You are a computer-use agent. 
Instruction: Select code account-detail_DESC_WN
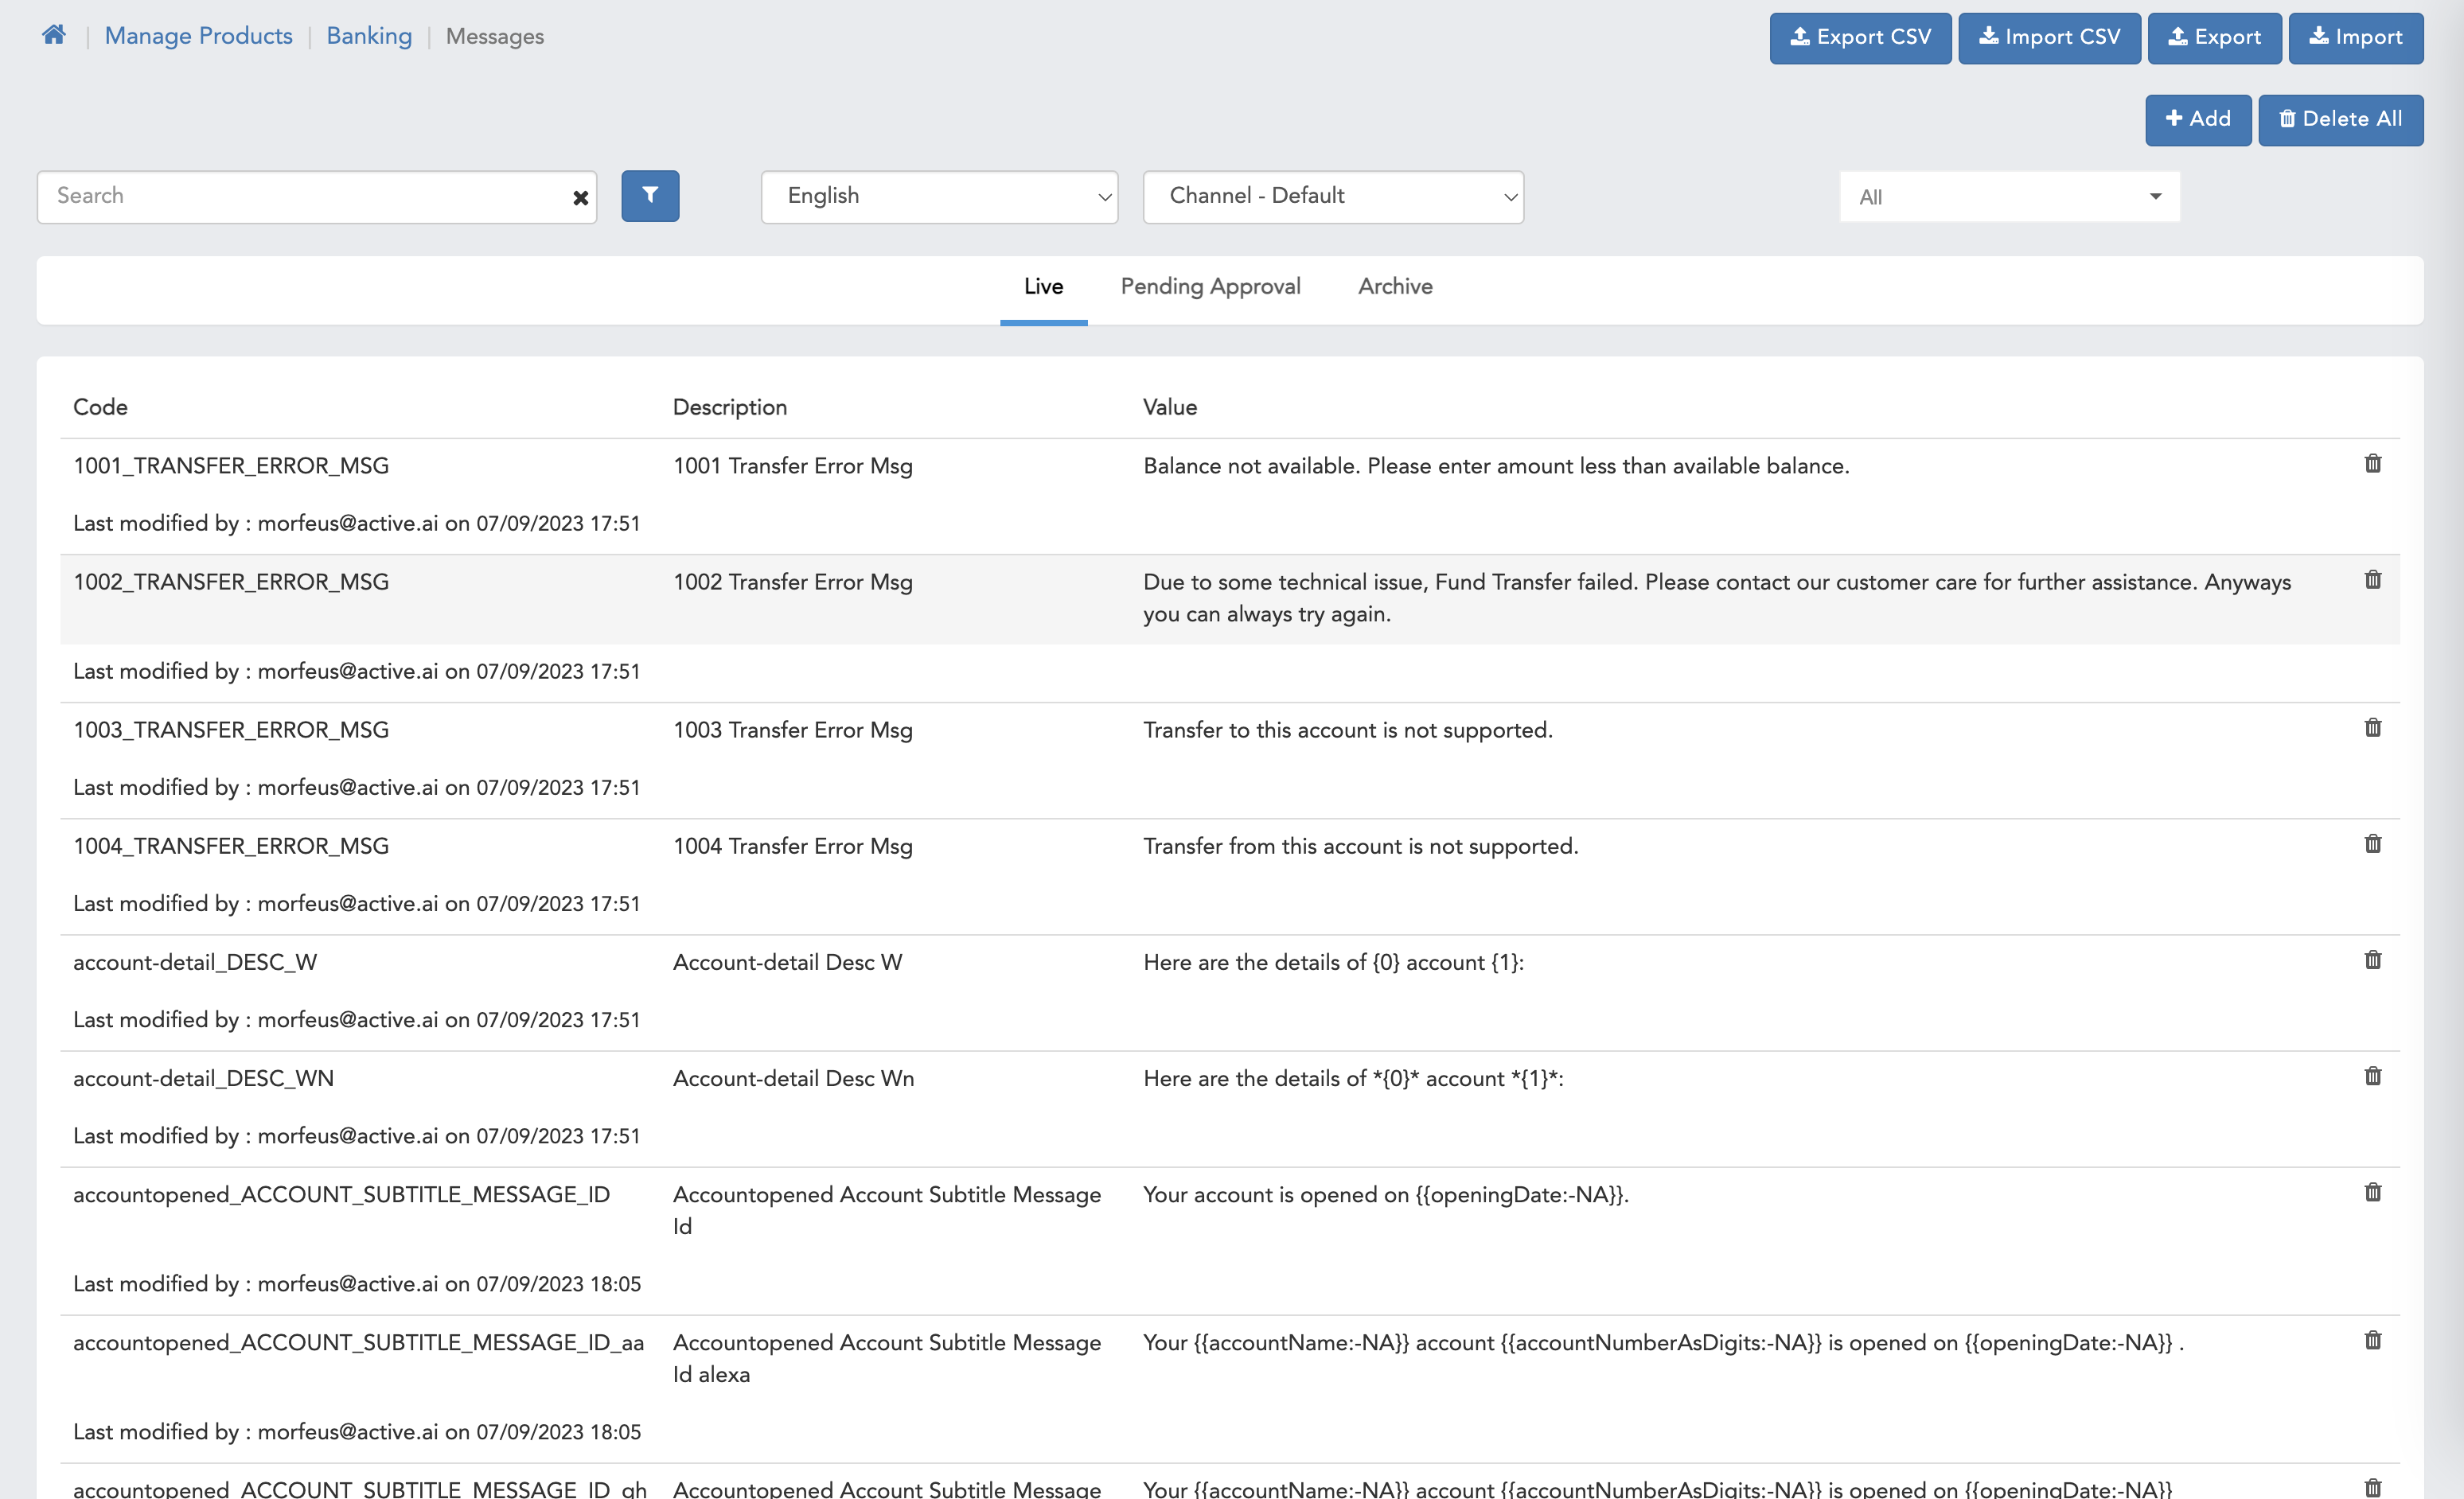203,1078
